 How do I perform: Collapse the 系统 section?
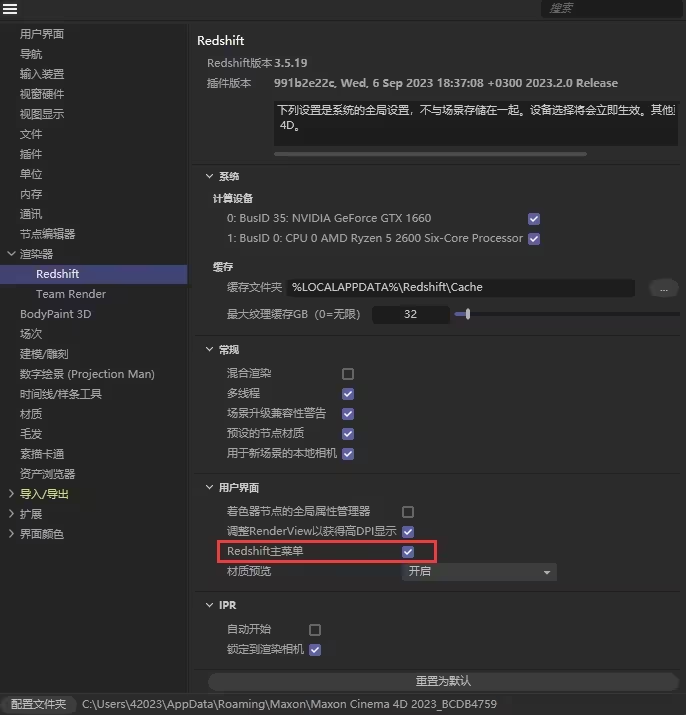[209, 176]
